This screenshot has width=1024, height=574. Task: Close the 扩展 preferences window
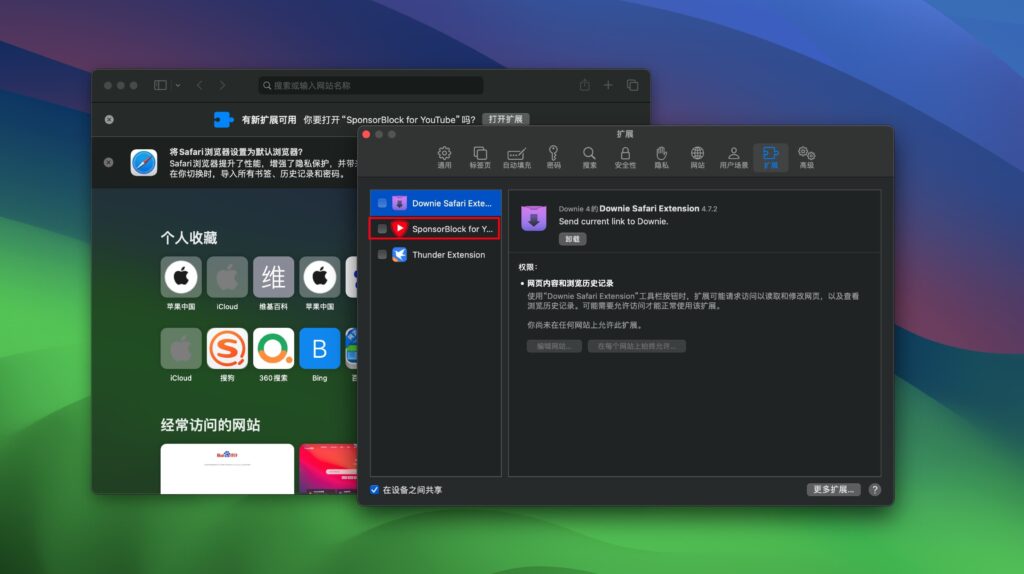tap(366, 135)
